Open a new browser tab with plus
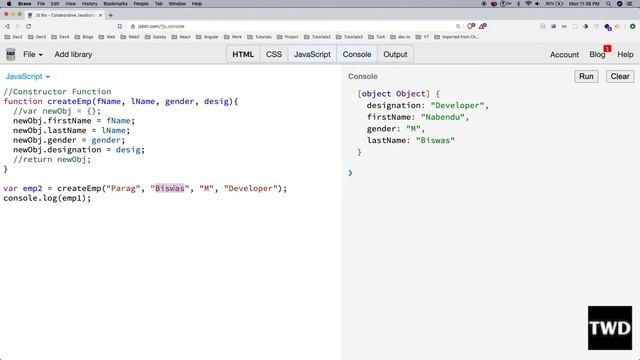 111,15
